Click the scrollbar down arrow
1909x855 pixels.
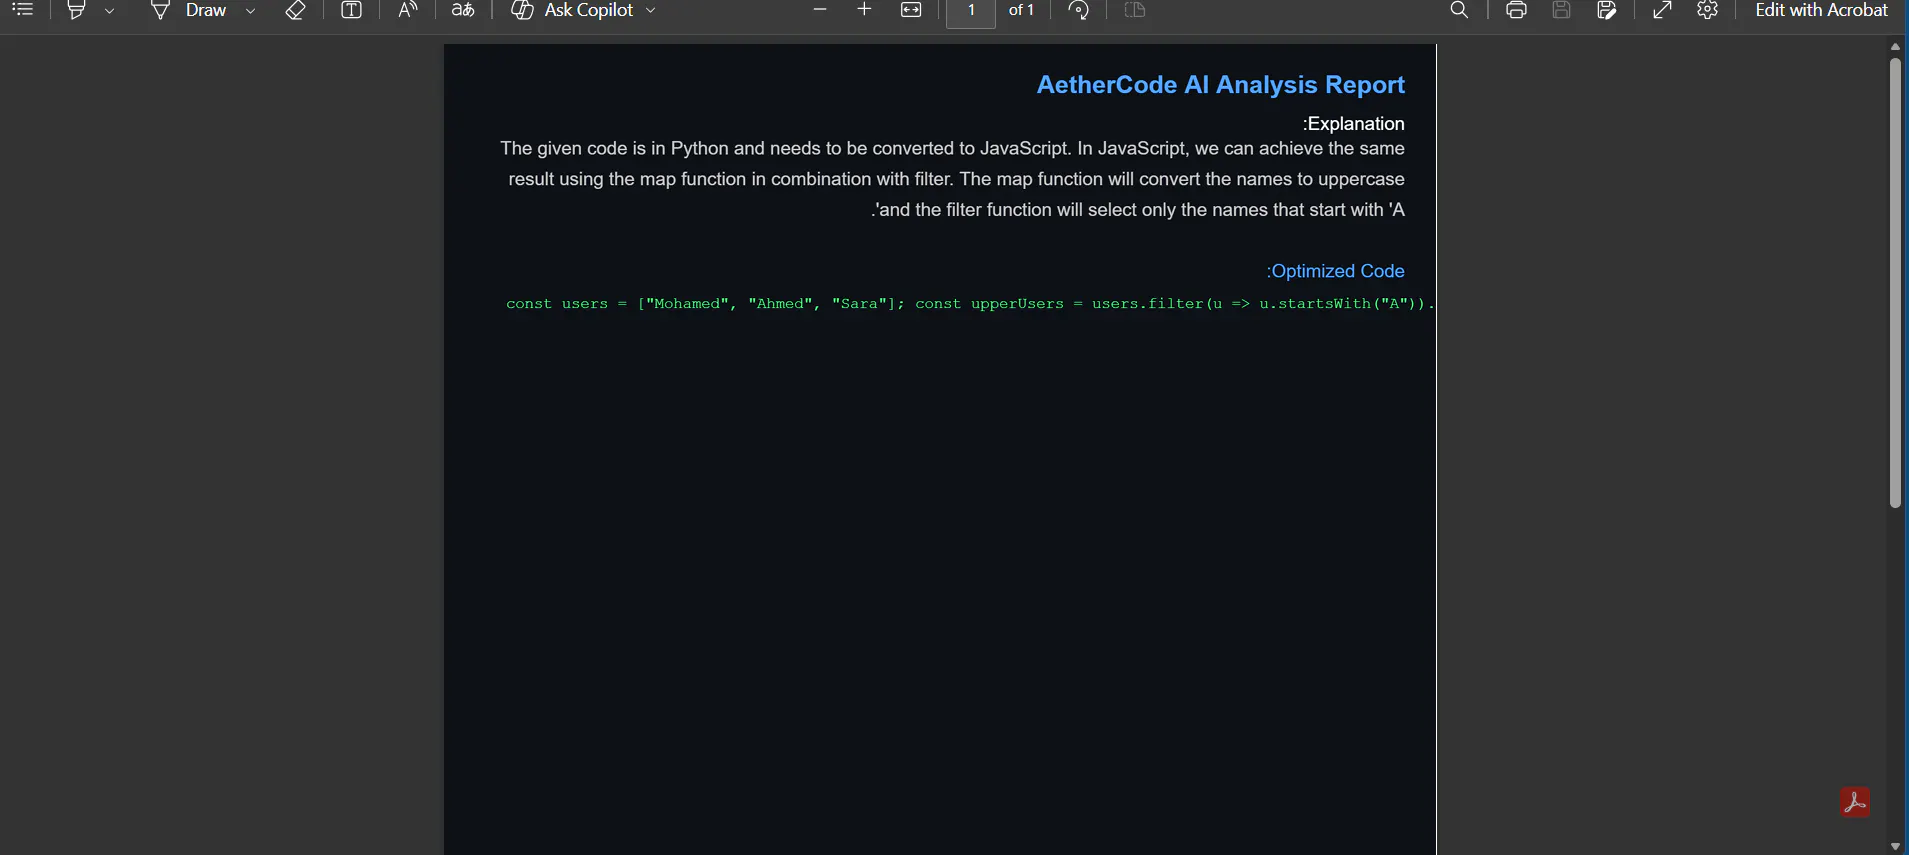(1895, 846)
